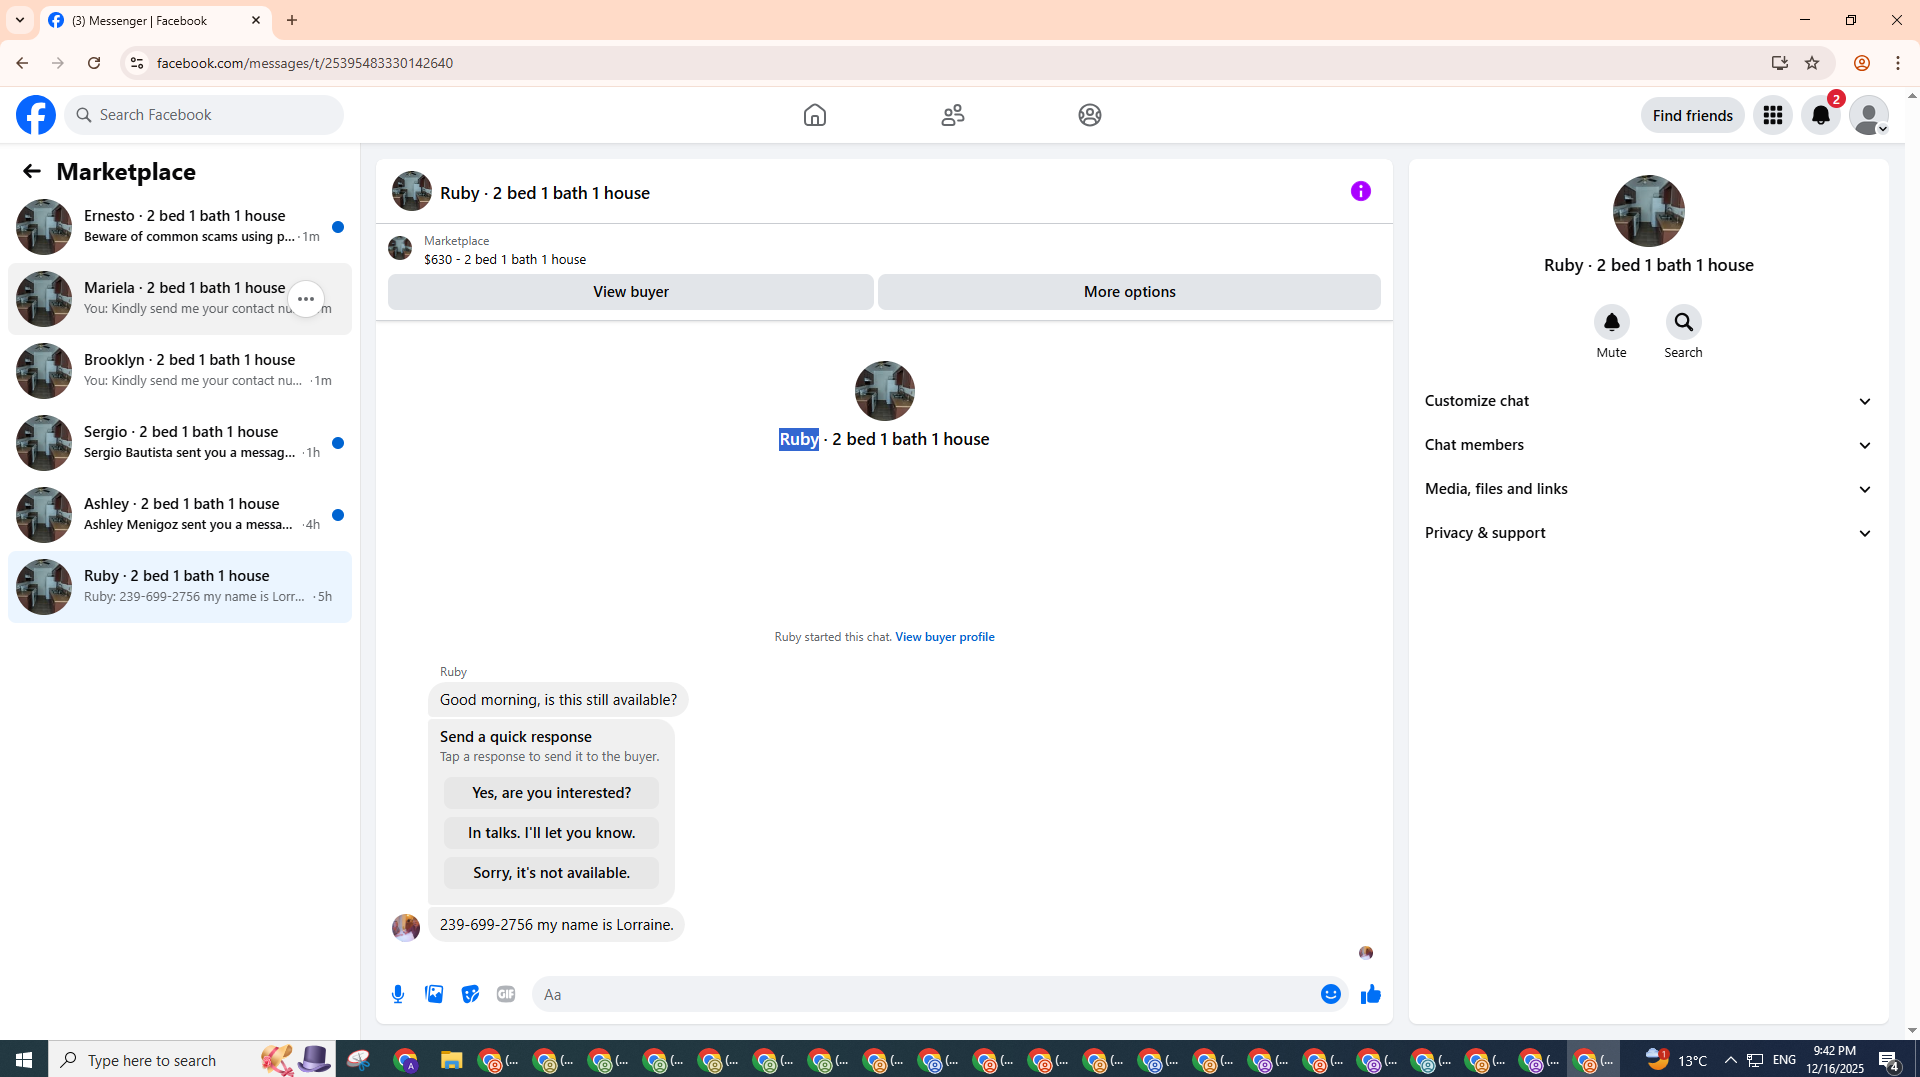
Task: Open the View buyer profile link
Action: 945,637
